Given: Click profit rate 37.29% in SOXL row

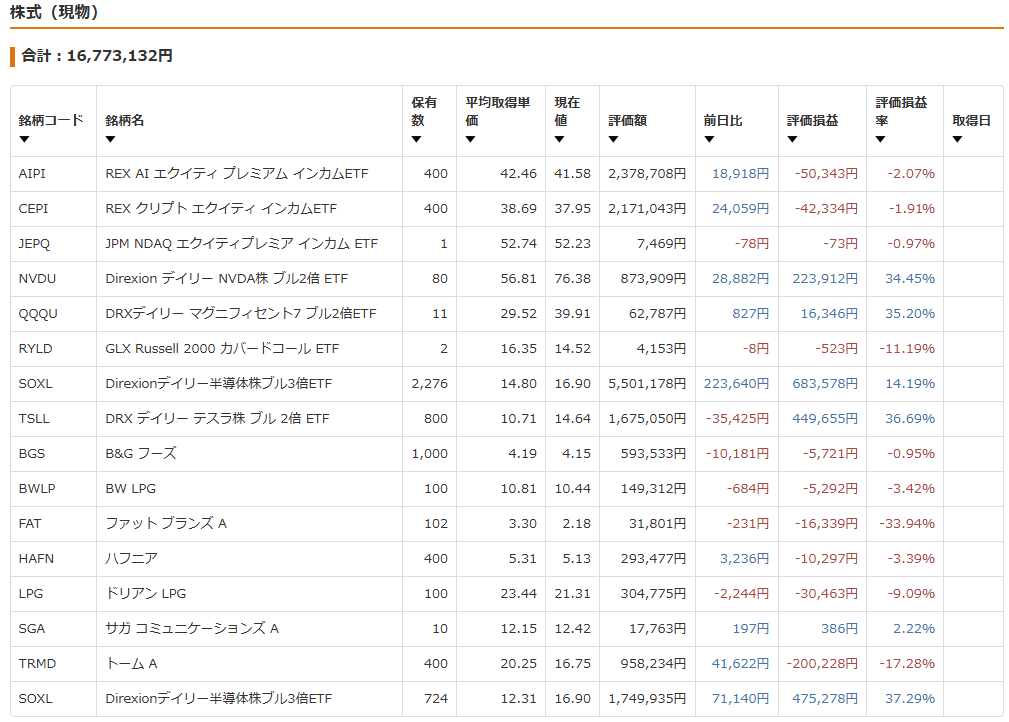Looking at the screenshot, I should coord(910,698).
